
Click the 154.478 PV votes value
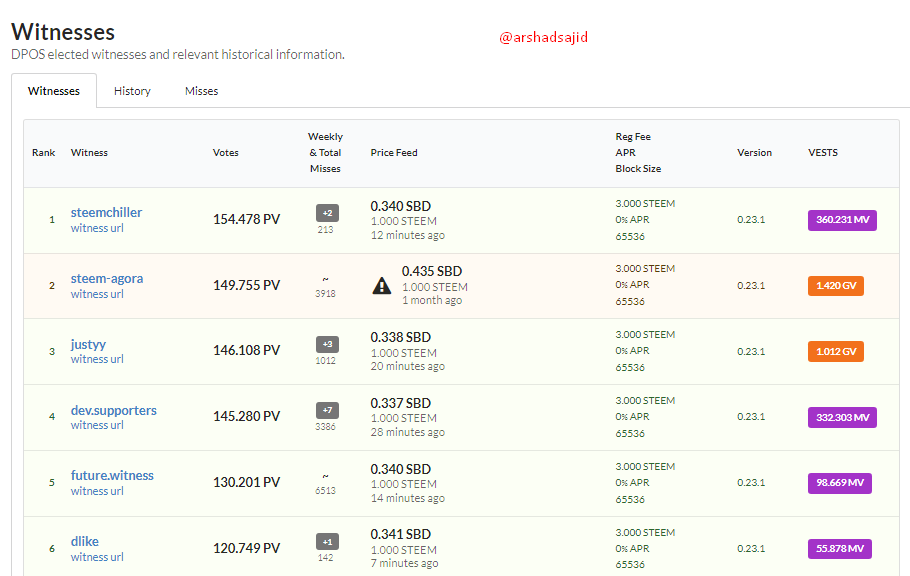coord(247,219)
